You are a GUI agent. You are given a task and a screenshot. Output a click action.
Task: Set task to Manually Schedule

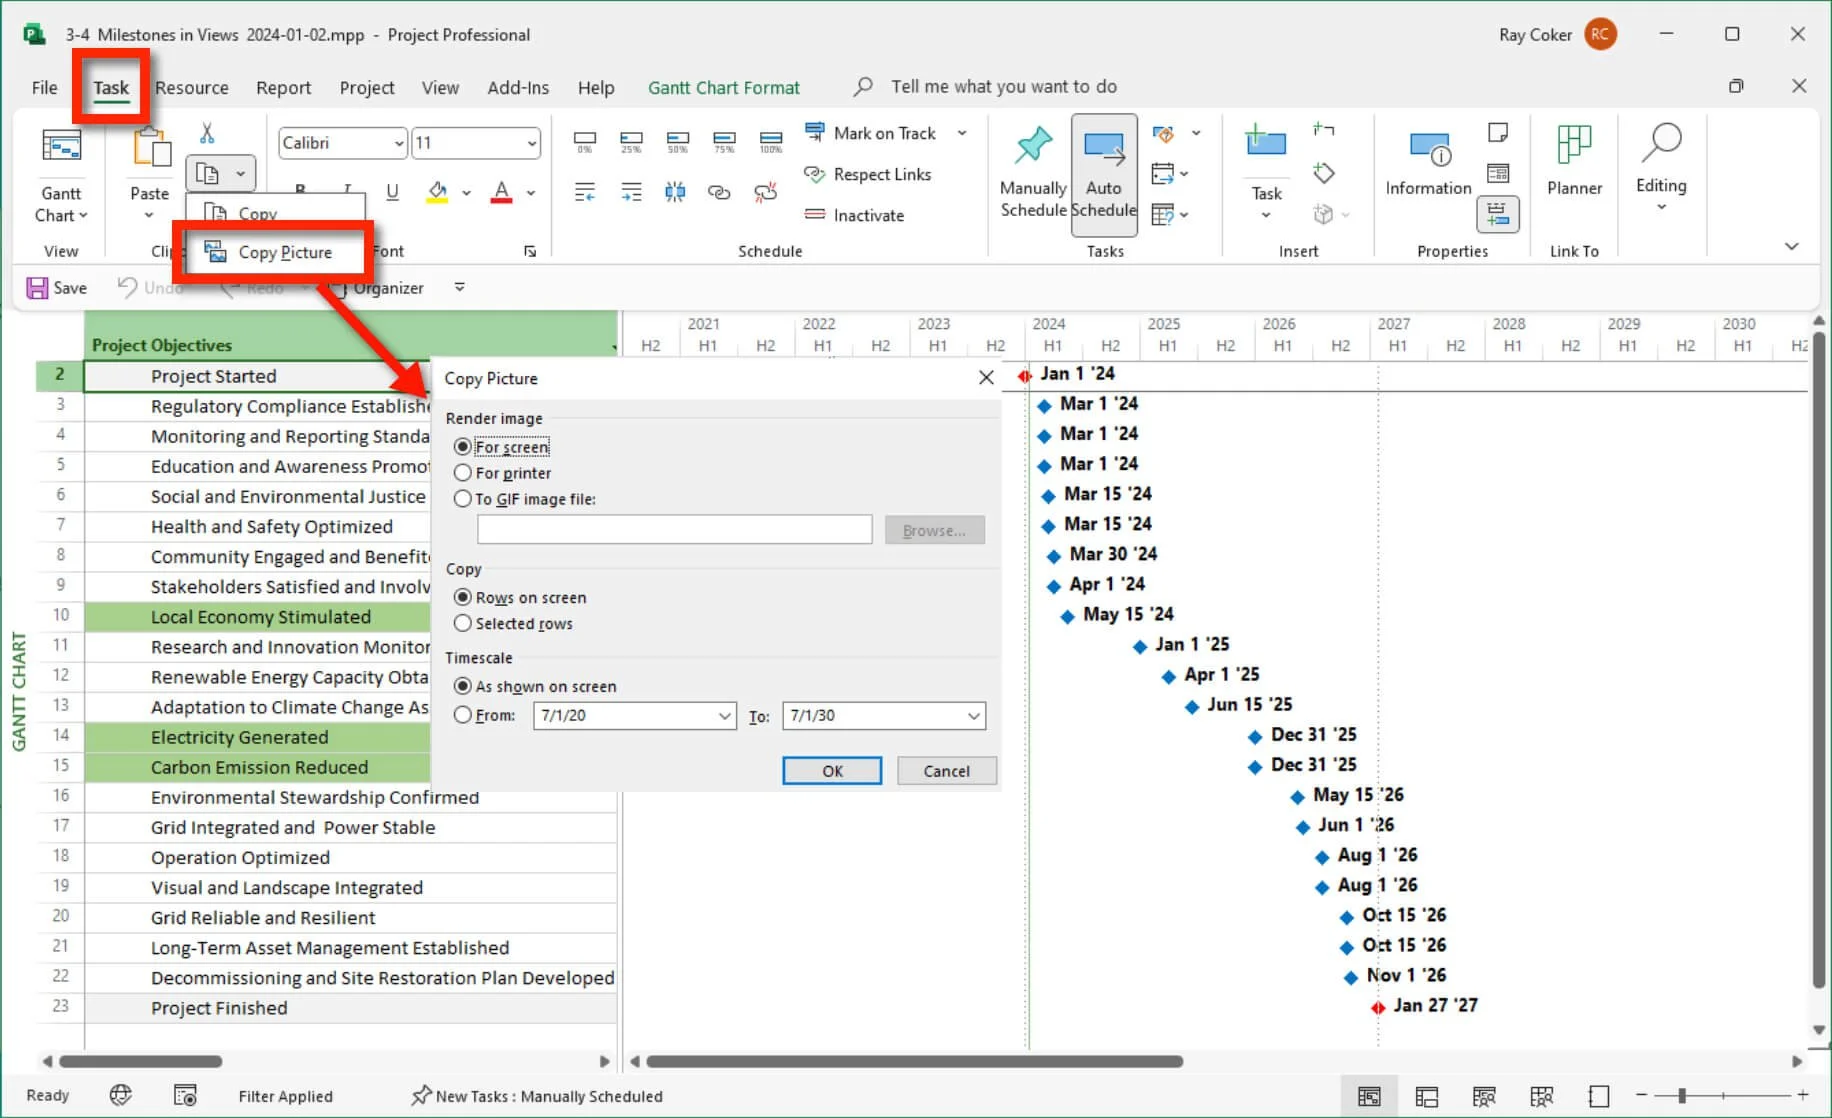click(x=1033, y=173)
